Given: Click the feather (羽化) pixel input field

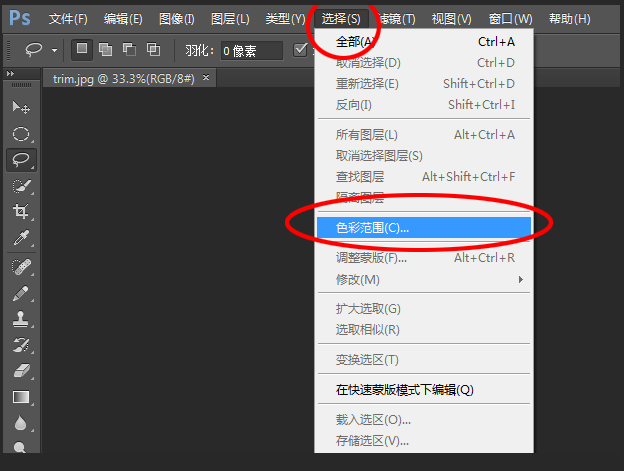Looking at the screenshot, I should click(252, 51).
